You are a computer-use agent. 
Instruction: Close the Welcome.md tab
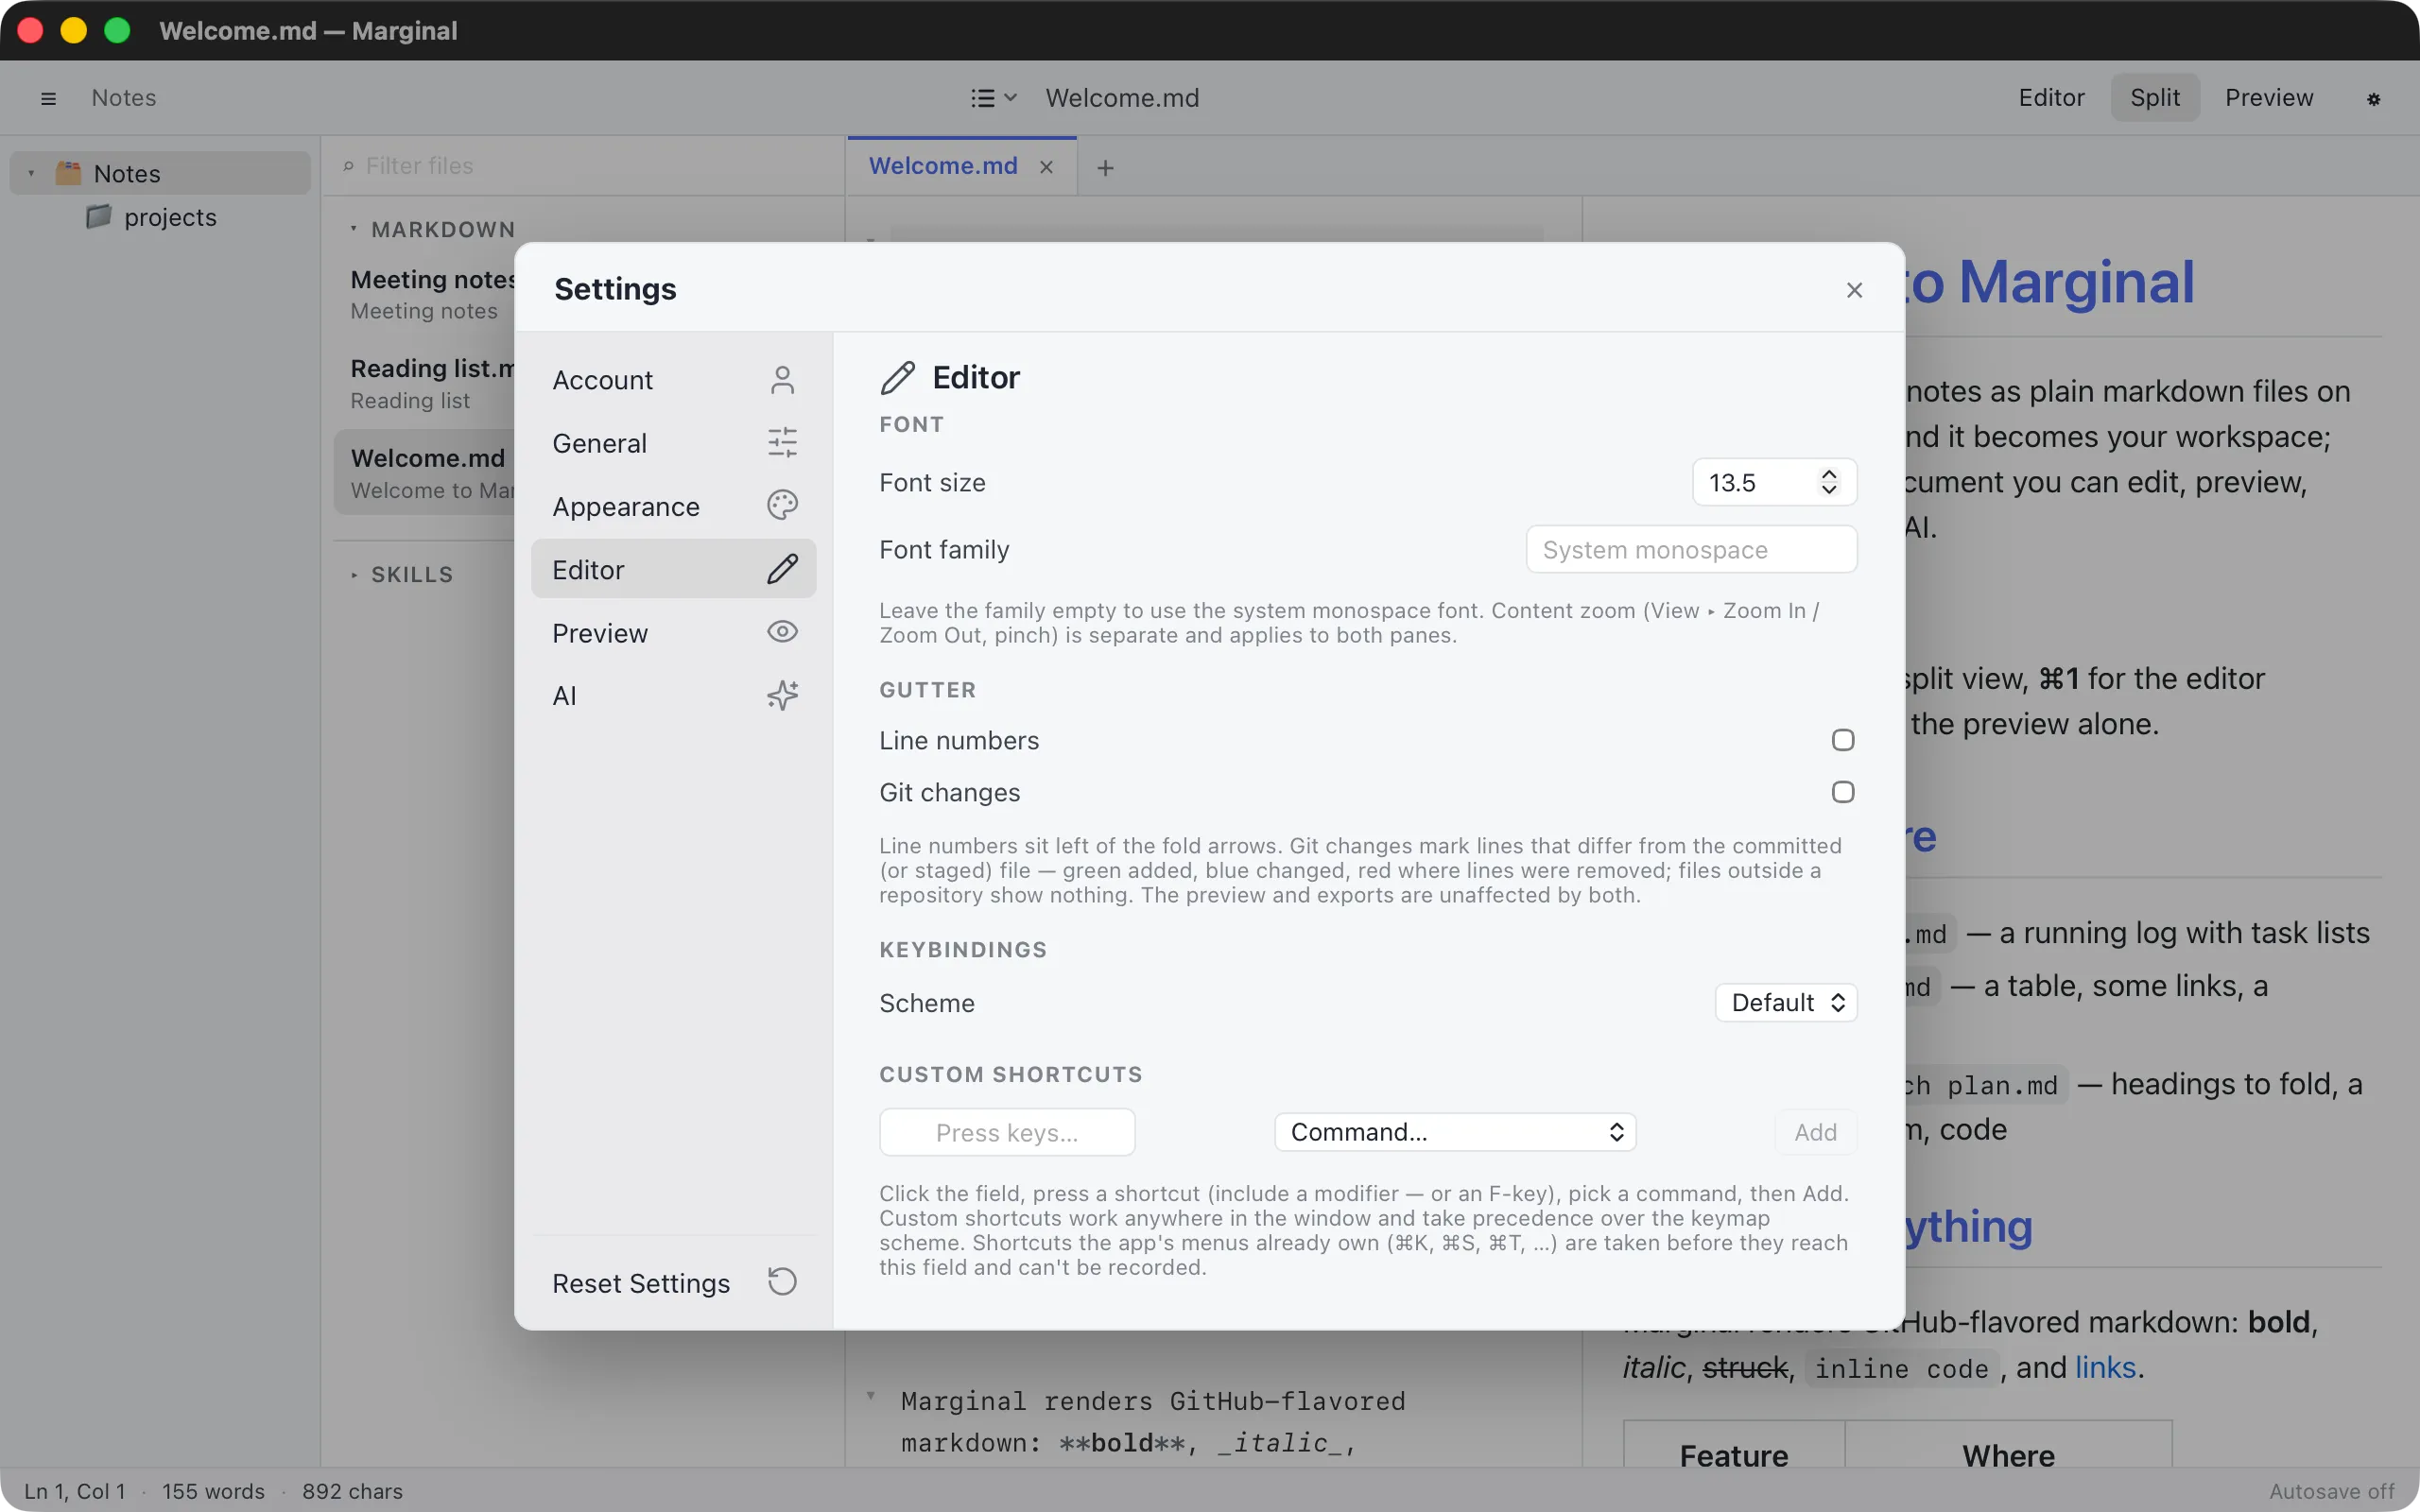point(1046,167)
